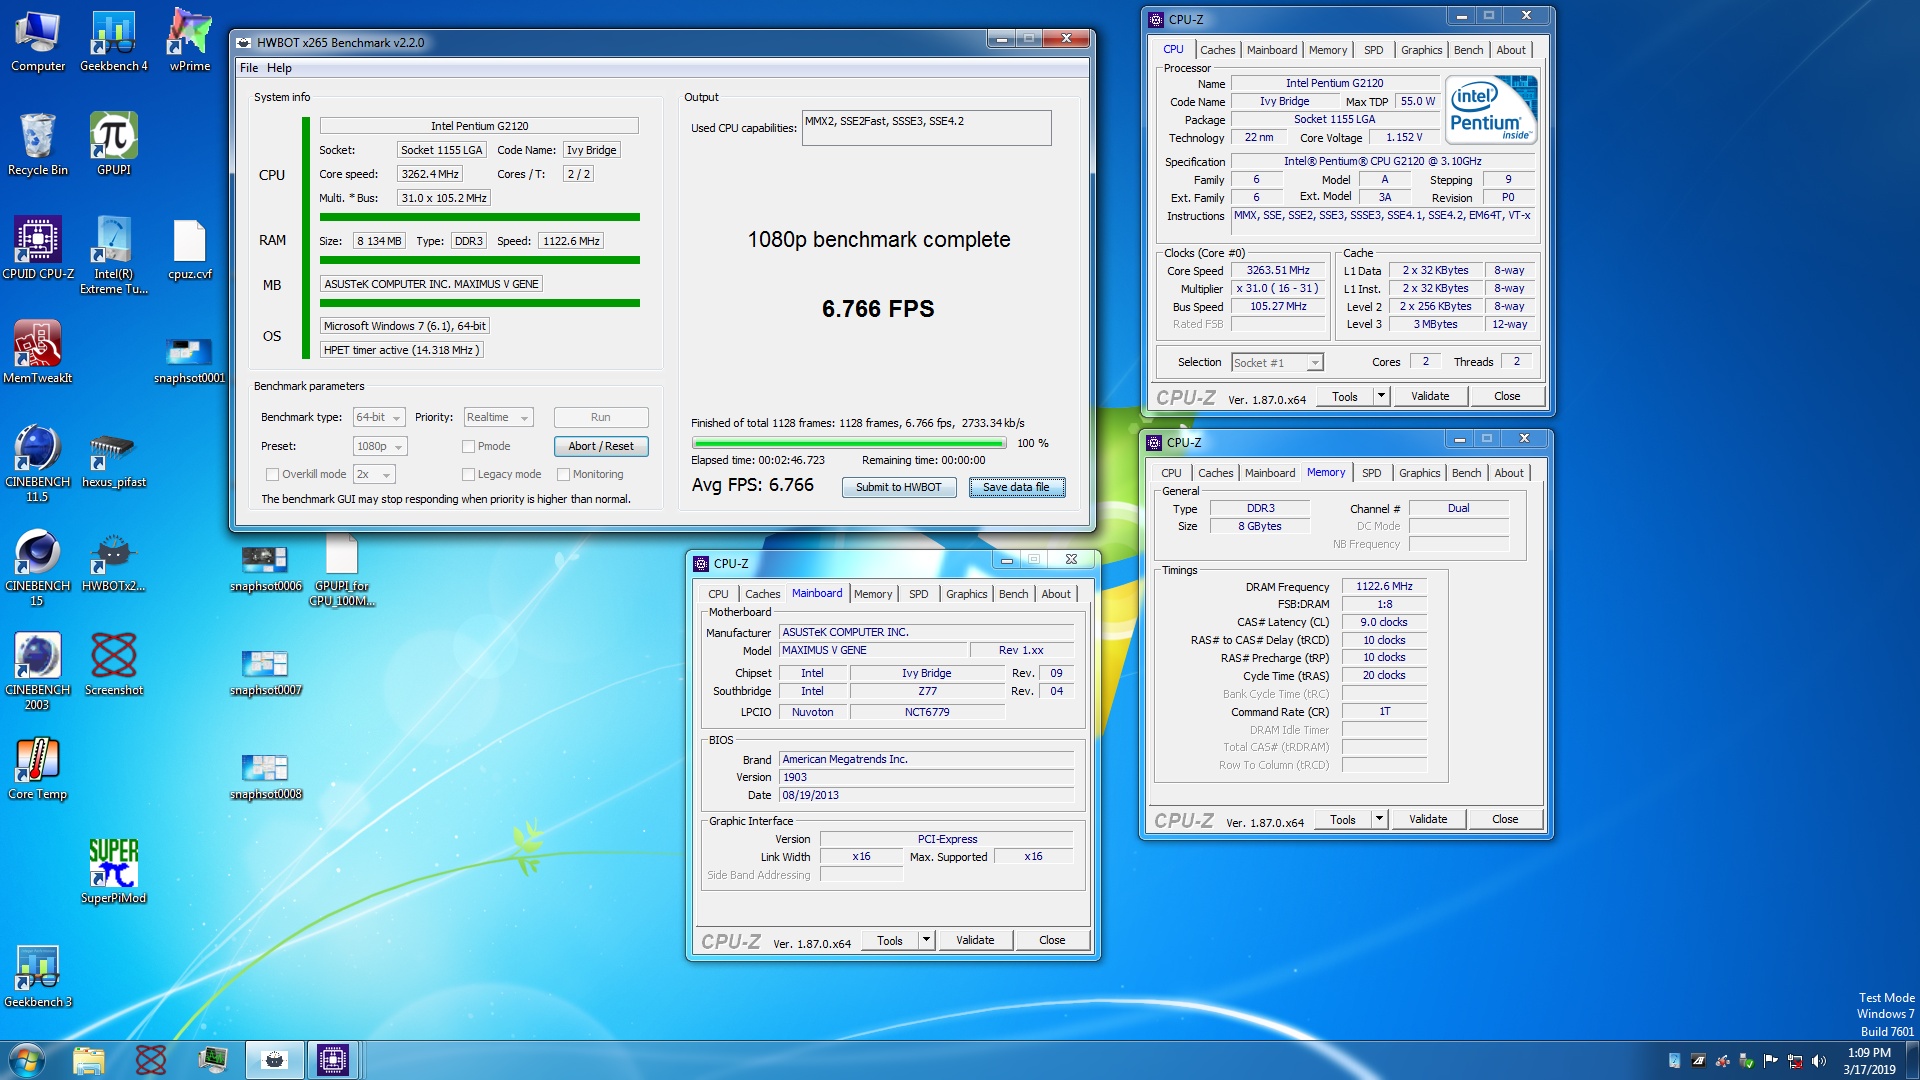Click the Used CPU capabilities text box

[x=926, y=128]
